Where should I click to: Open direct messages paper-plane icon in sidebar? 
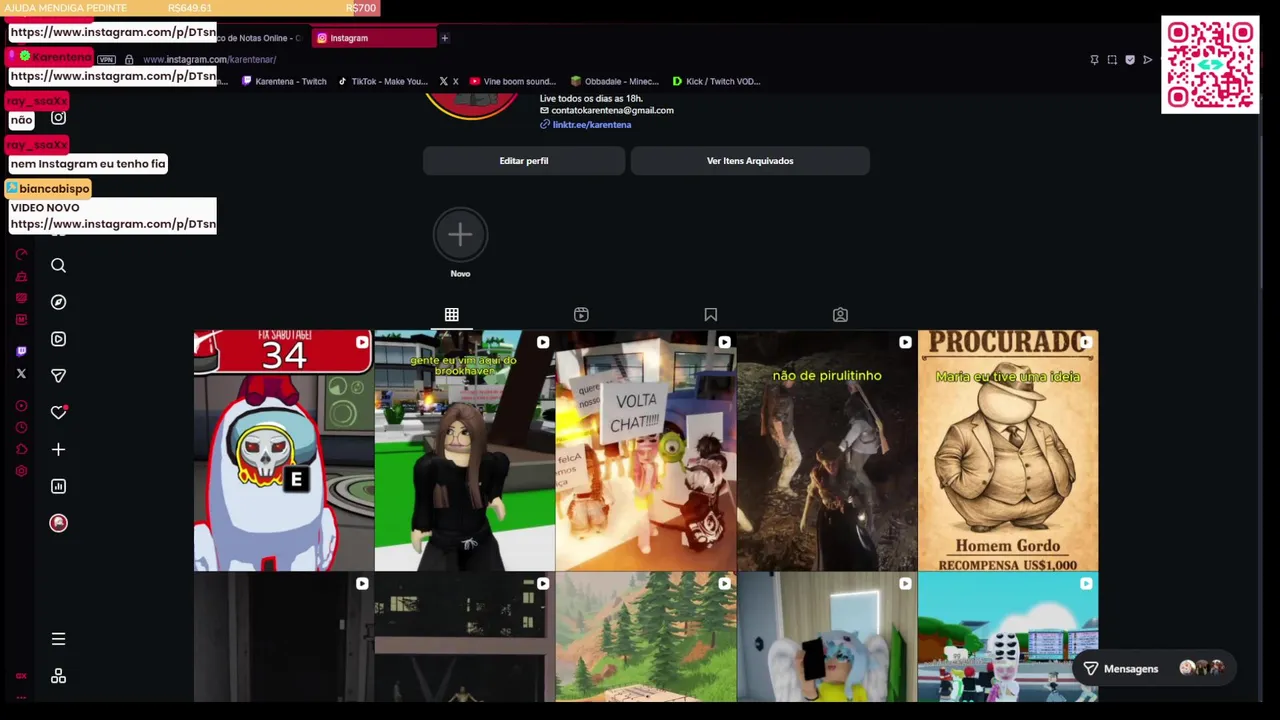(x=58, y=376)
